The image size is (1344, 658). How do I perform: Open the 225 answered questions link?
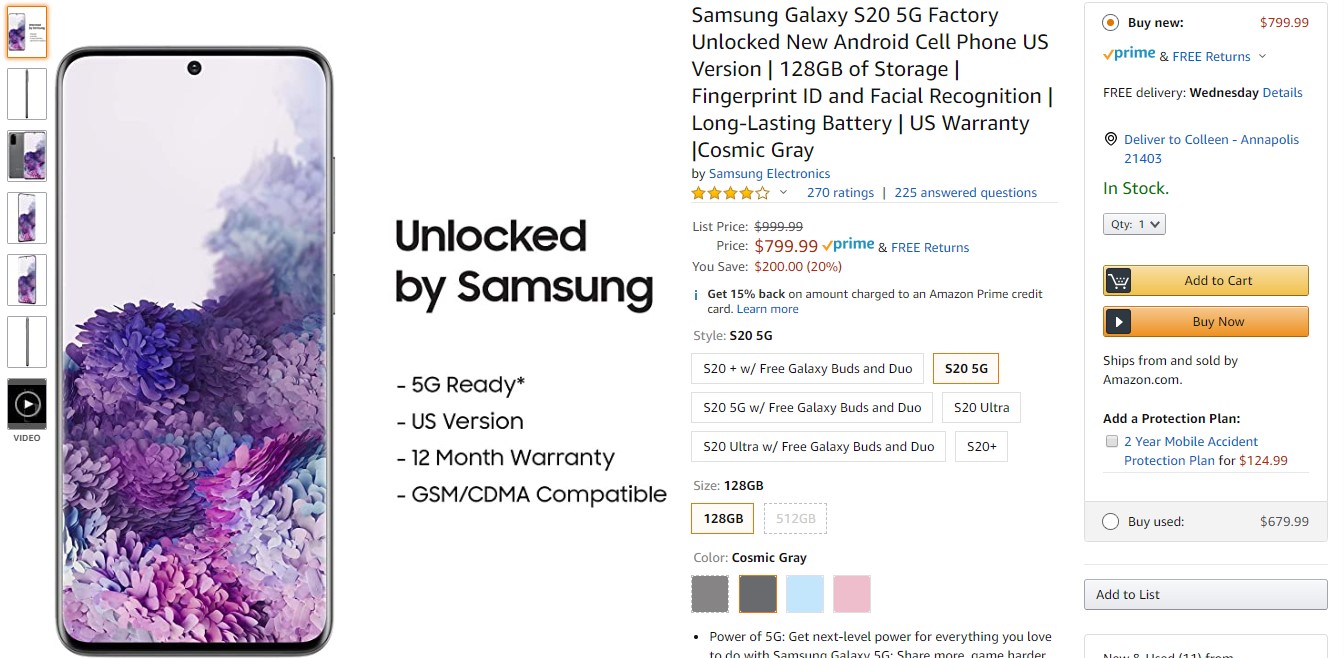pos(965,193)
